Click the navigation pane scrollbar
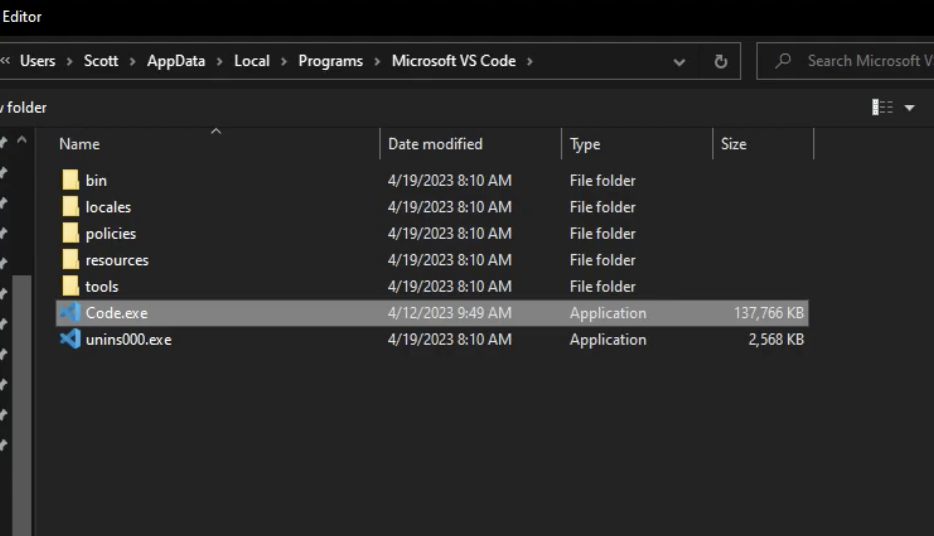Viewport: 934px width, 536px height. [22, 405]
